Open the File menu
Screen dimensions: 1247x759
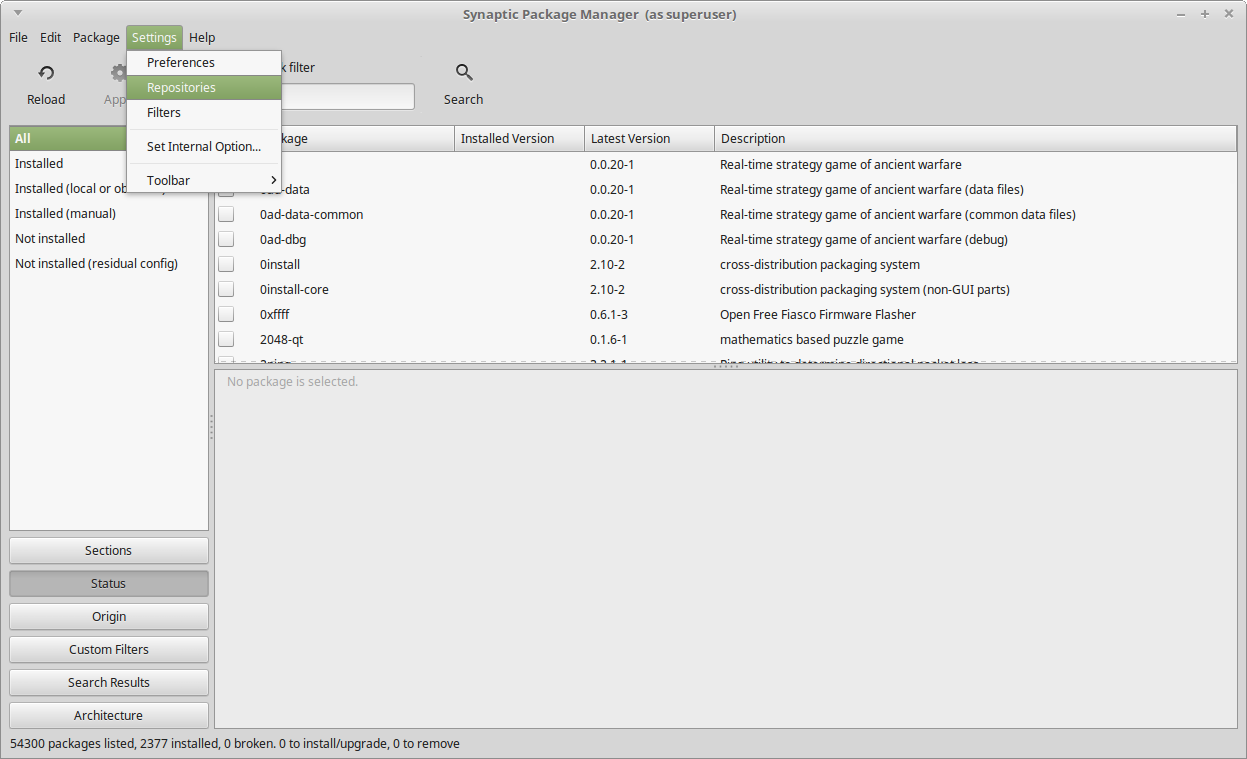(18, 37)
